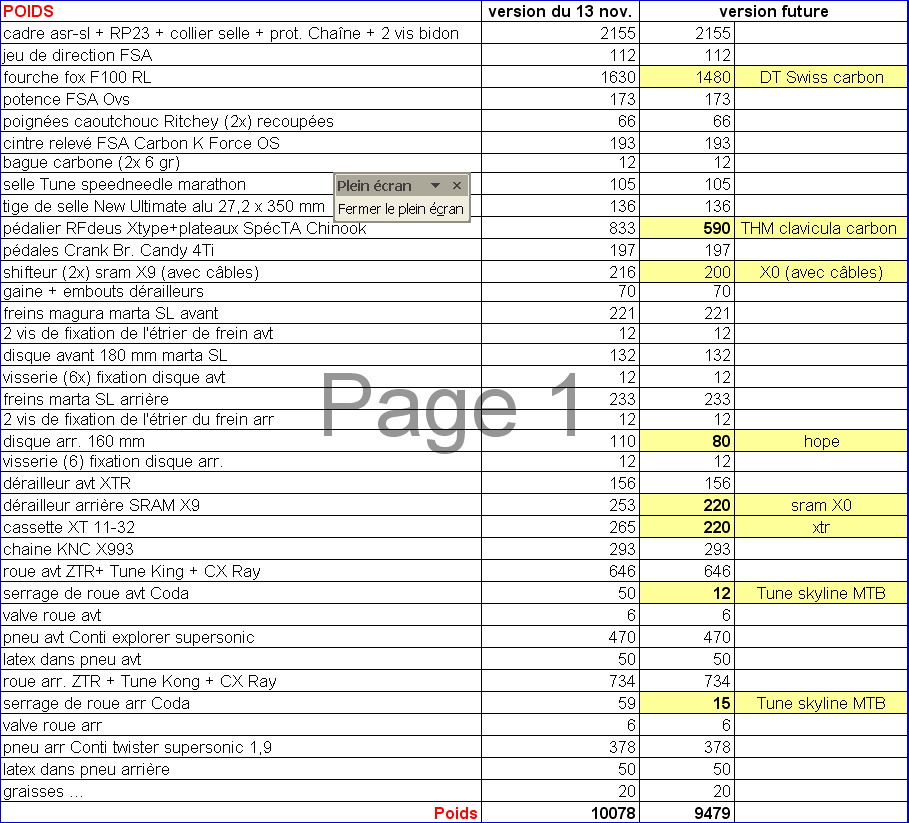Click 'cintre relevé FSA Carbon K Force OS'

click(241, 143)
